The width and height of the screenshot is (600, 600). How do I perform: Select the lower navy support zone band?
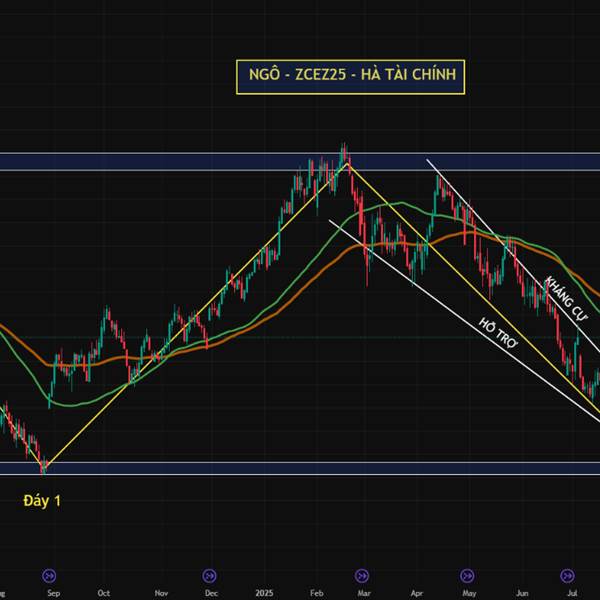click(x=300, y=468)
